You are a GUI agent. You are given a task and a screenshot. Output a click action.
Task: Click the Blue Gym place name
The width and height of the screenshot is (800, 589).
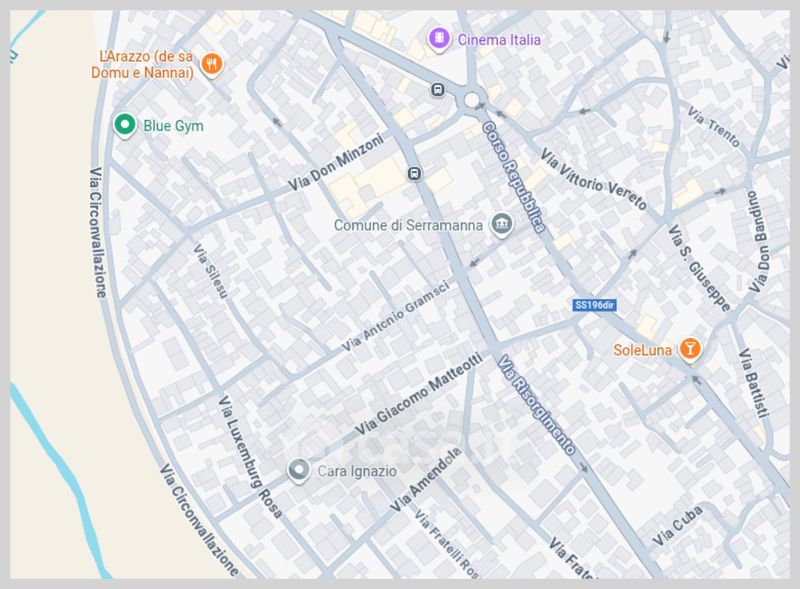pyautogui.click(x=173, y=126)
